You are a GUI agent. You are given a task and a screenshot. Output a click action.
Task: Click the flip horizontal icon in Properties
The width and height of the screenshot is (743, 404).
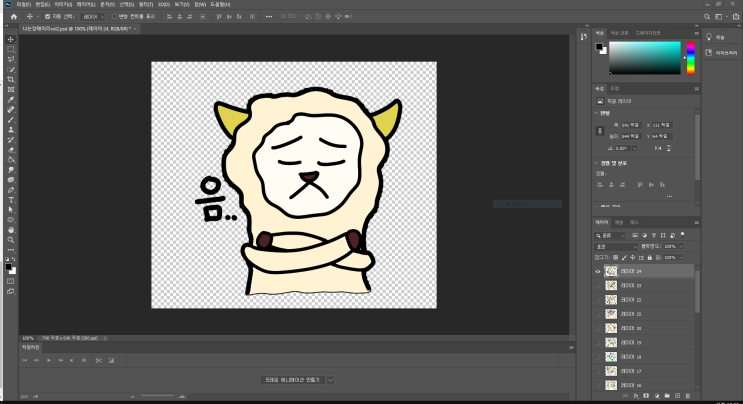point(658,148)
